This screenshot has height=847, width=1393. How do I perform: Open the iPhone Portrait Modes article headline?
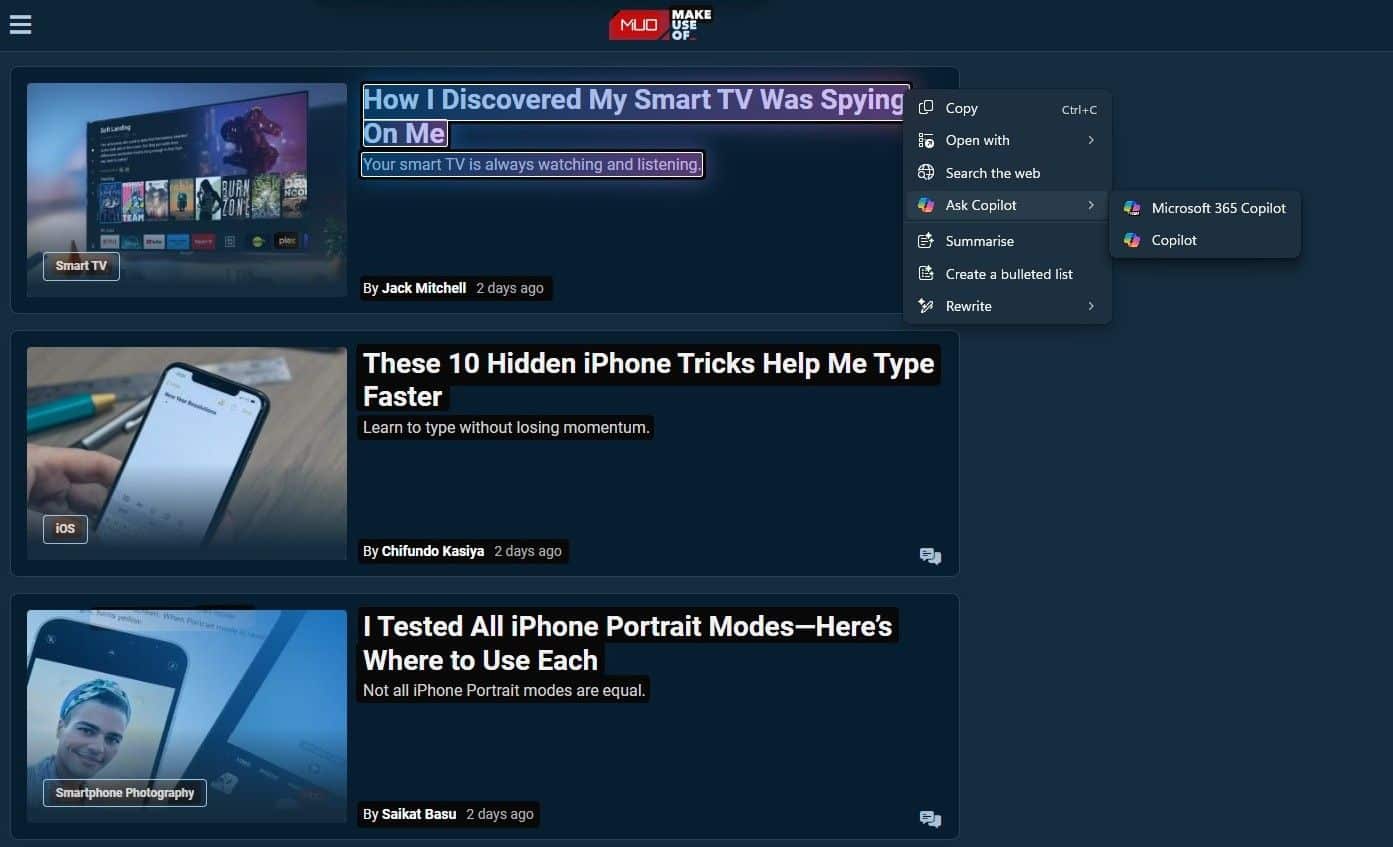coord(627,643)
